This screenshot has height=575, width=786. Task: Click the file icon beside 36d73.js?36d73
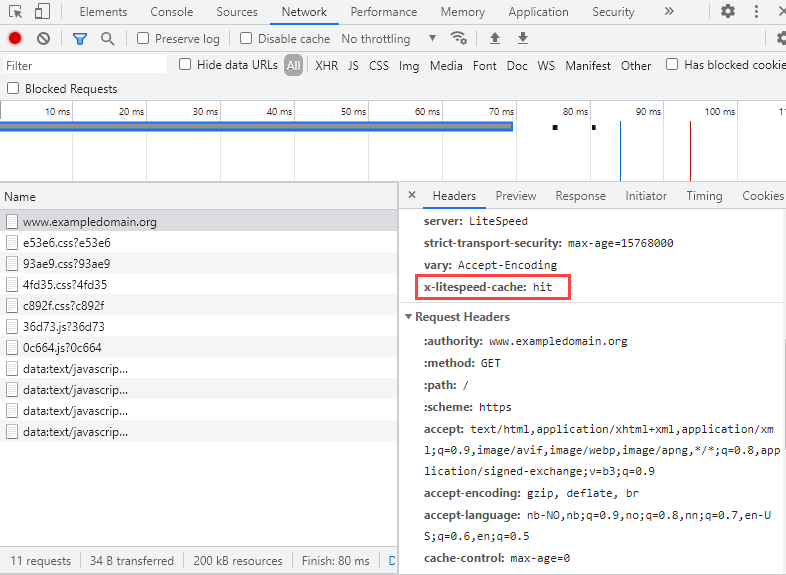click(x=12, y=327)
